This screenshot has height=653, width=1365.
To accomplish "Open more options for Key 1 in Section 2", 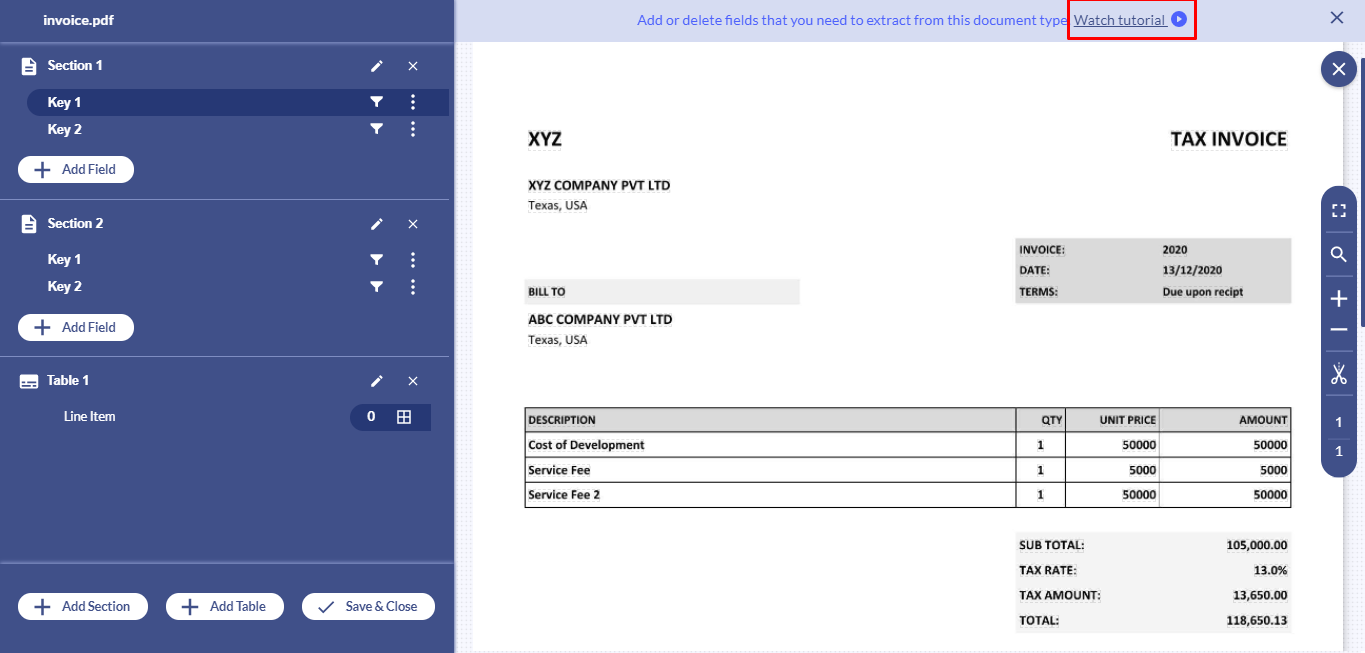I will pyautogui.click(x=413, y=260).
